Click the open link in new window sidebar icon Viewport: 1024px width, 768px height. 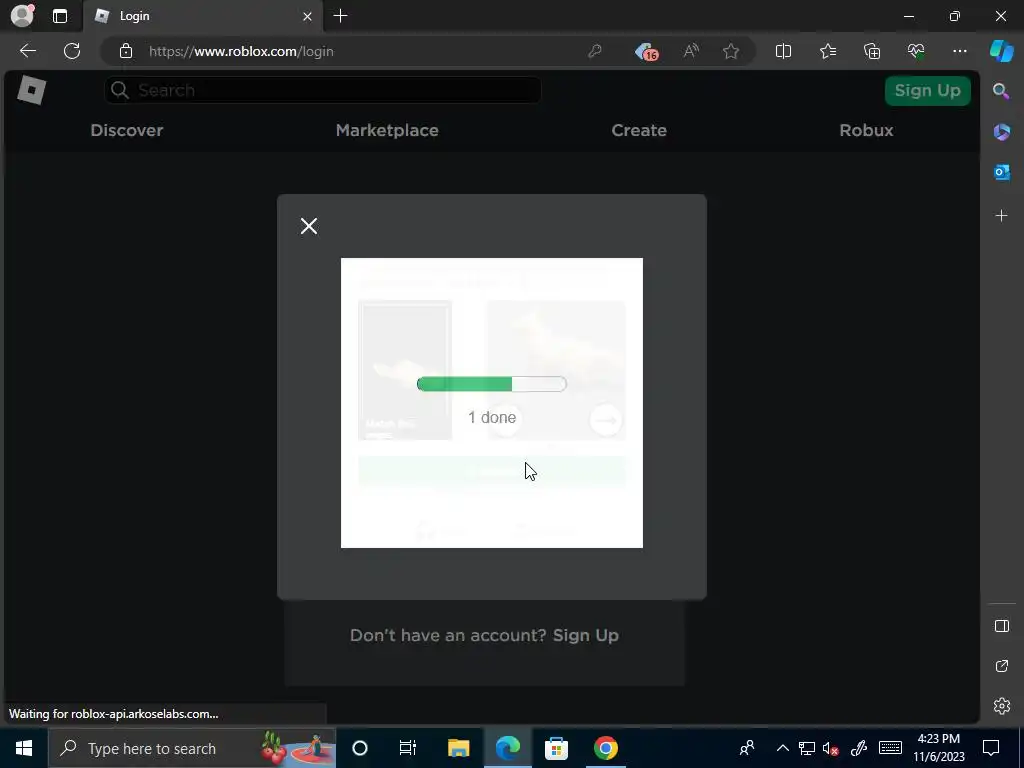pyautogui.click(x=1001, y=666)
